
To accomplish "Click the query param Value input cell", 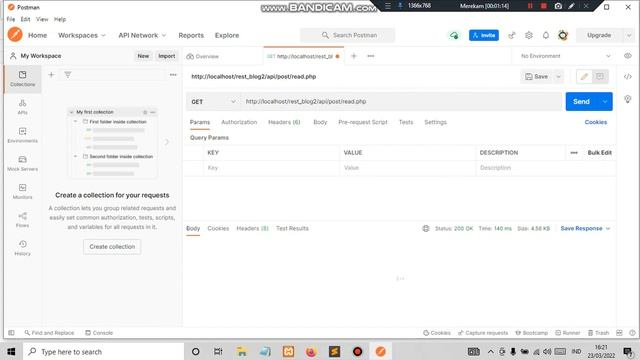I will pos(407,168).
